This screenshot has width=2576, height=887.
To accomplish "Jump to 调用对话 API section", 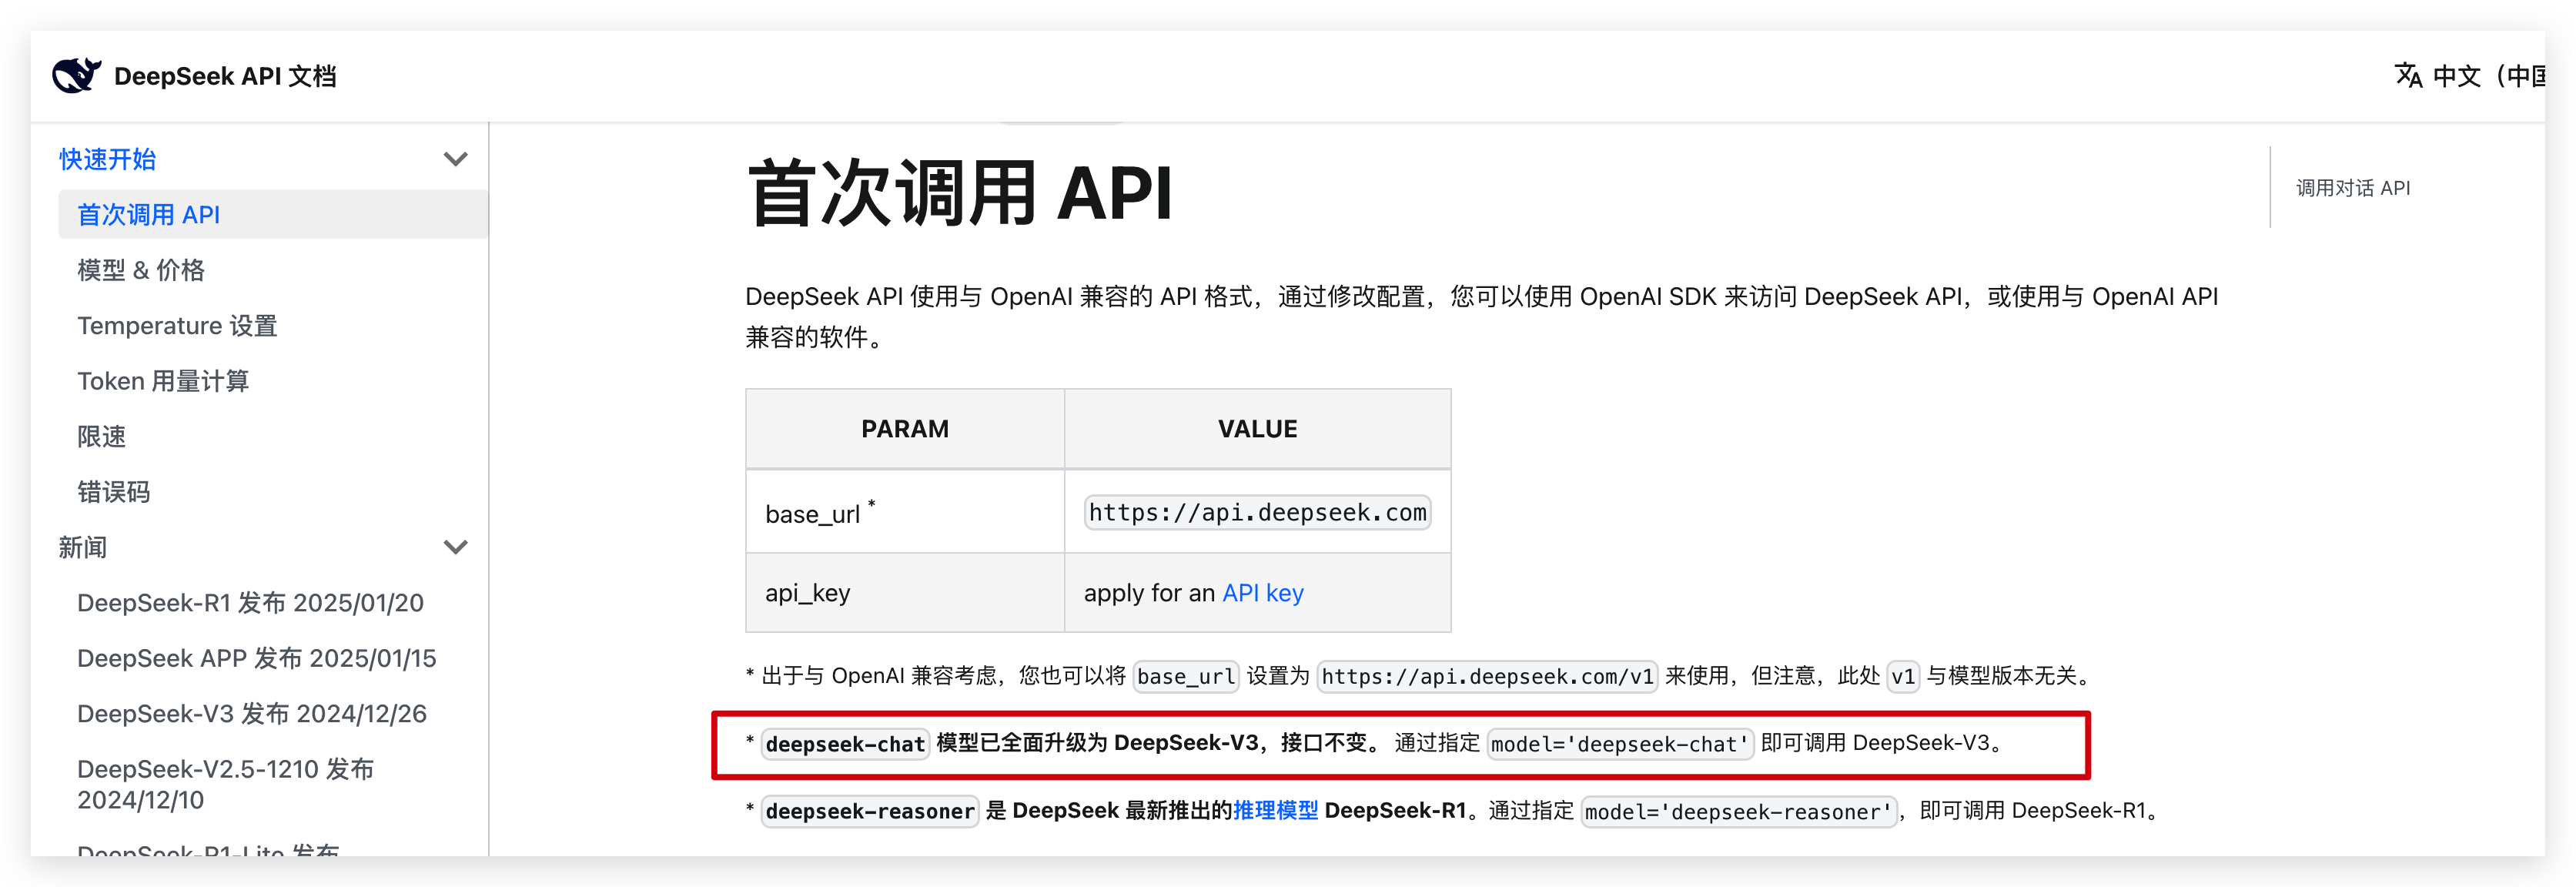I will [x=2352, y=188].
